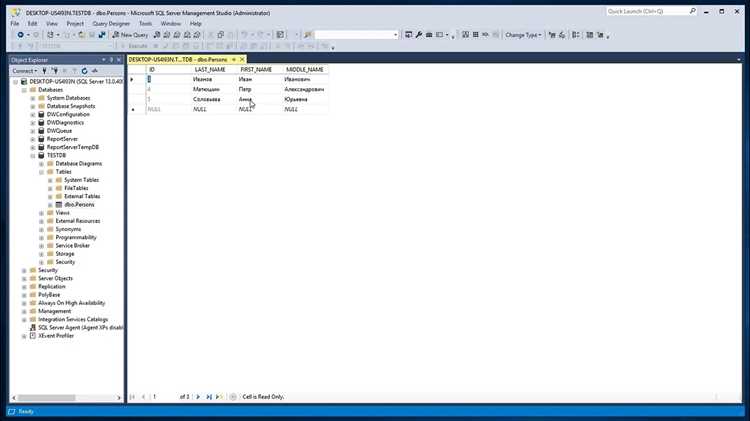The image size is (750, 421).
Task: Click the search magnifier in Quick Launch
Action: [693, 11]
